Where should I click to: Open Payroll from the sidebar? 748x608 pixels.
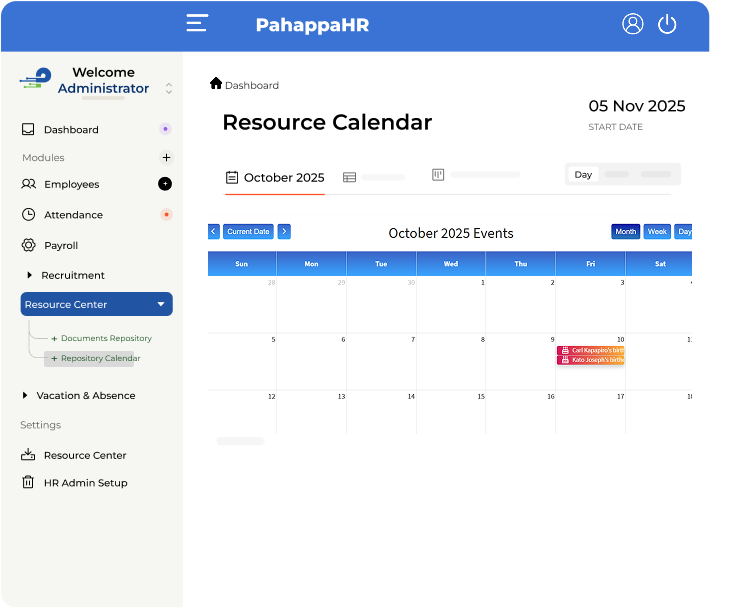click(x=60, y=245)
